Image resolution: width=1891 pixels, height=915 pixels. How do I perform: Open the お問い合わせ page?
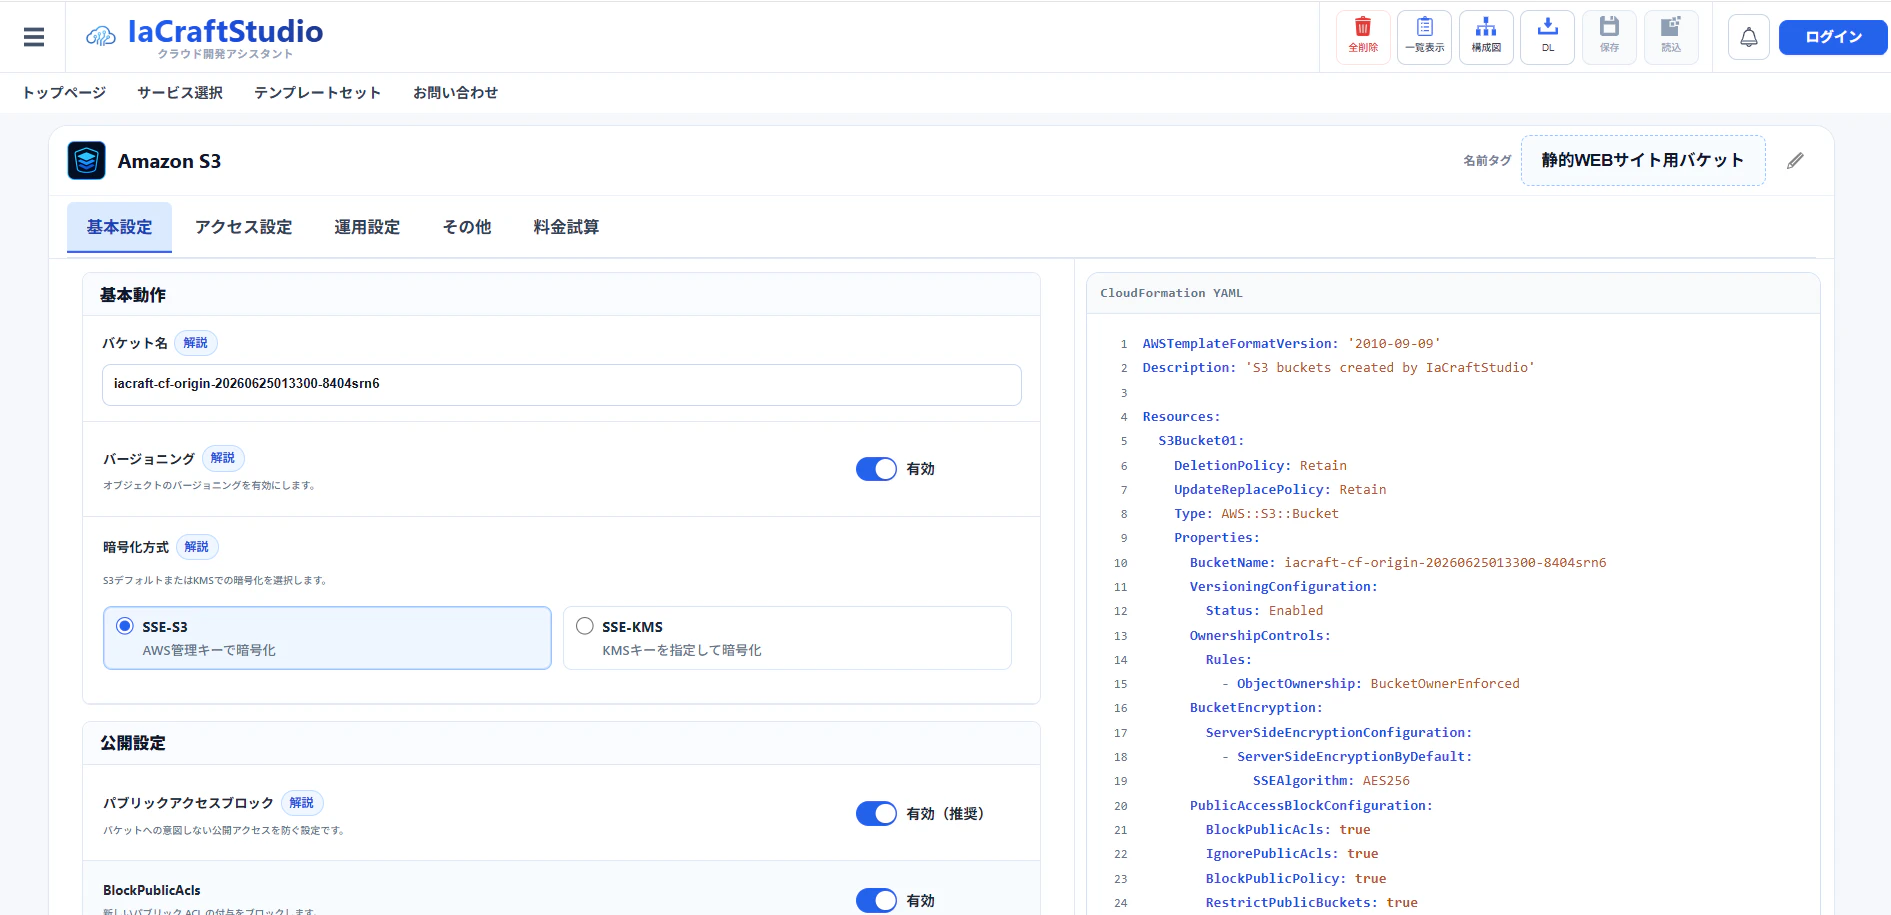456,93
